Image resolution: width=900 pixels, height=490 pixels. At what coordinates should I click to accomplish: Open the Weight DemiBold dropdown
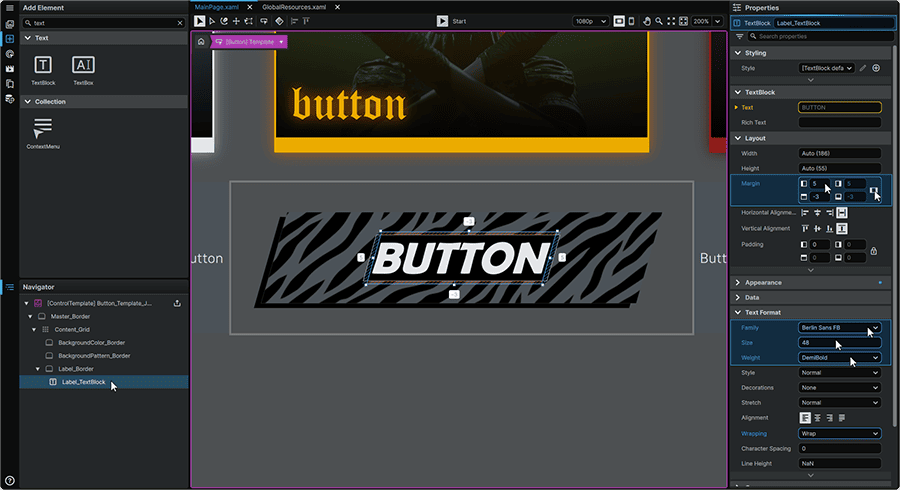(840, 357)
